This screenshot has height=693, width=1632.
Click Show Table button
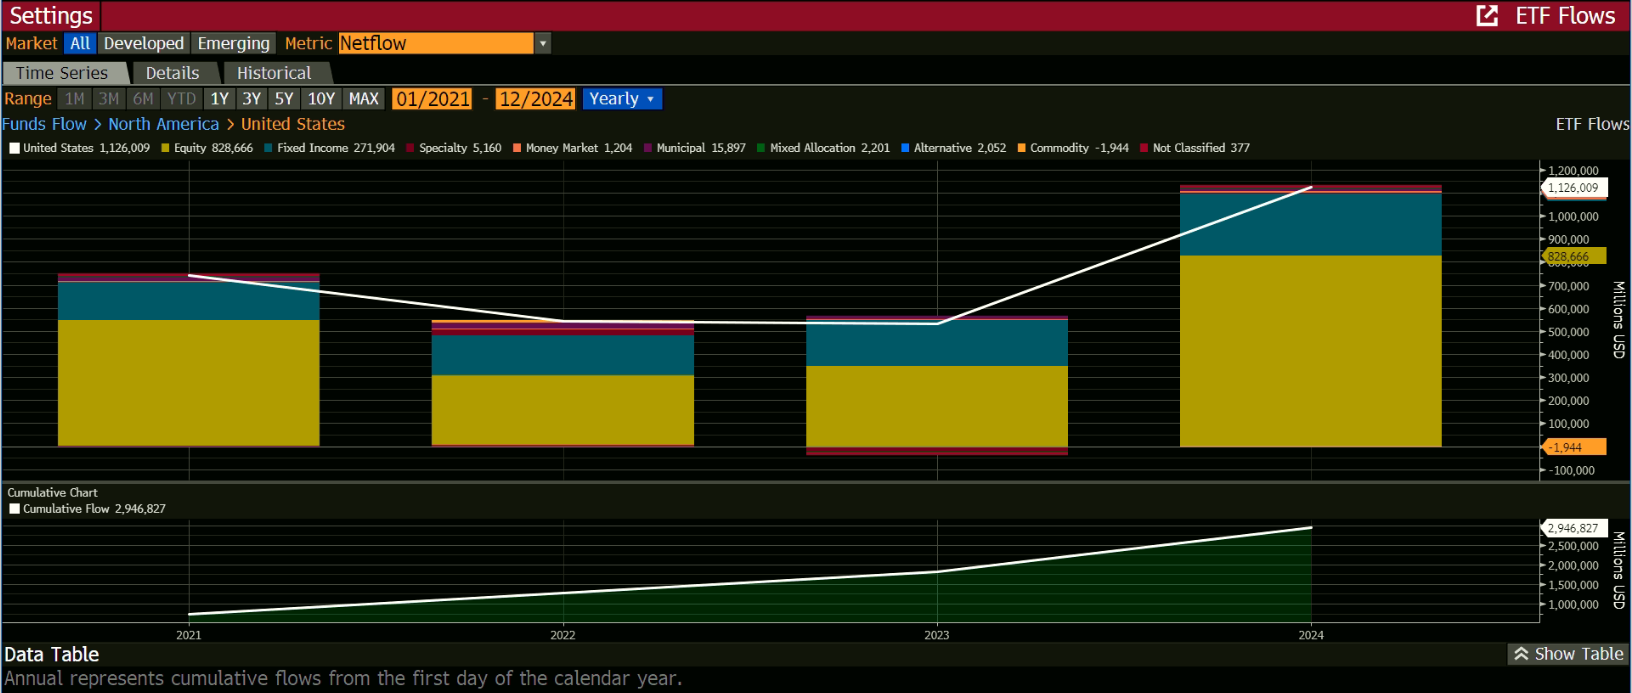pos(1568,654)
